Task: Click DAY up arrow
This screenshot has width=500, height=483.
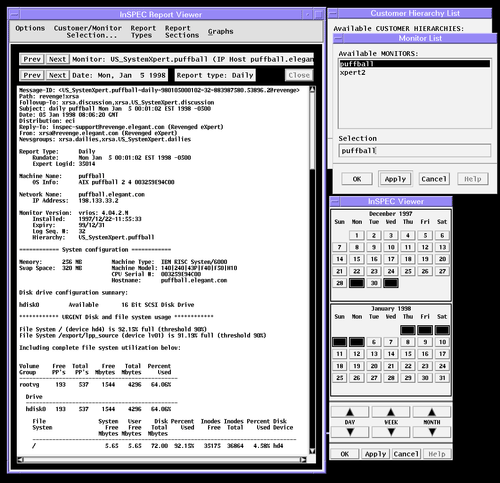Action: 350,412
